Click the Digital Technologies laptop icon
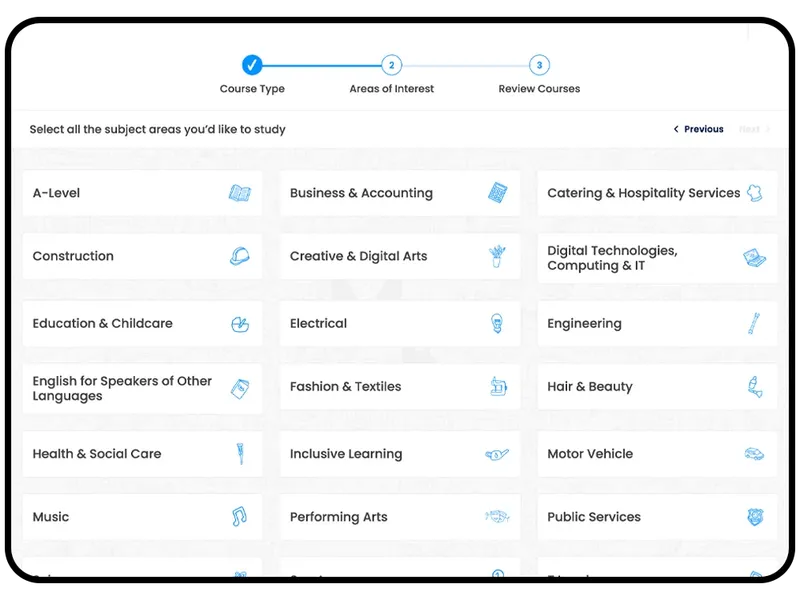The image size is (800, 600). click(755, 258)
